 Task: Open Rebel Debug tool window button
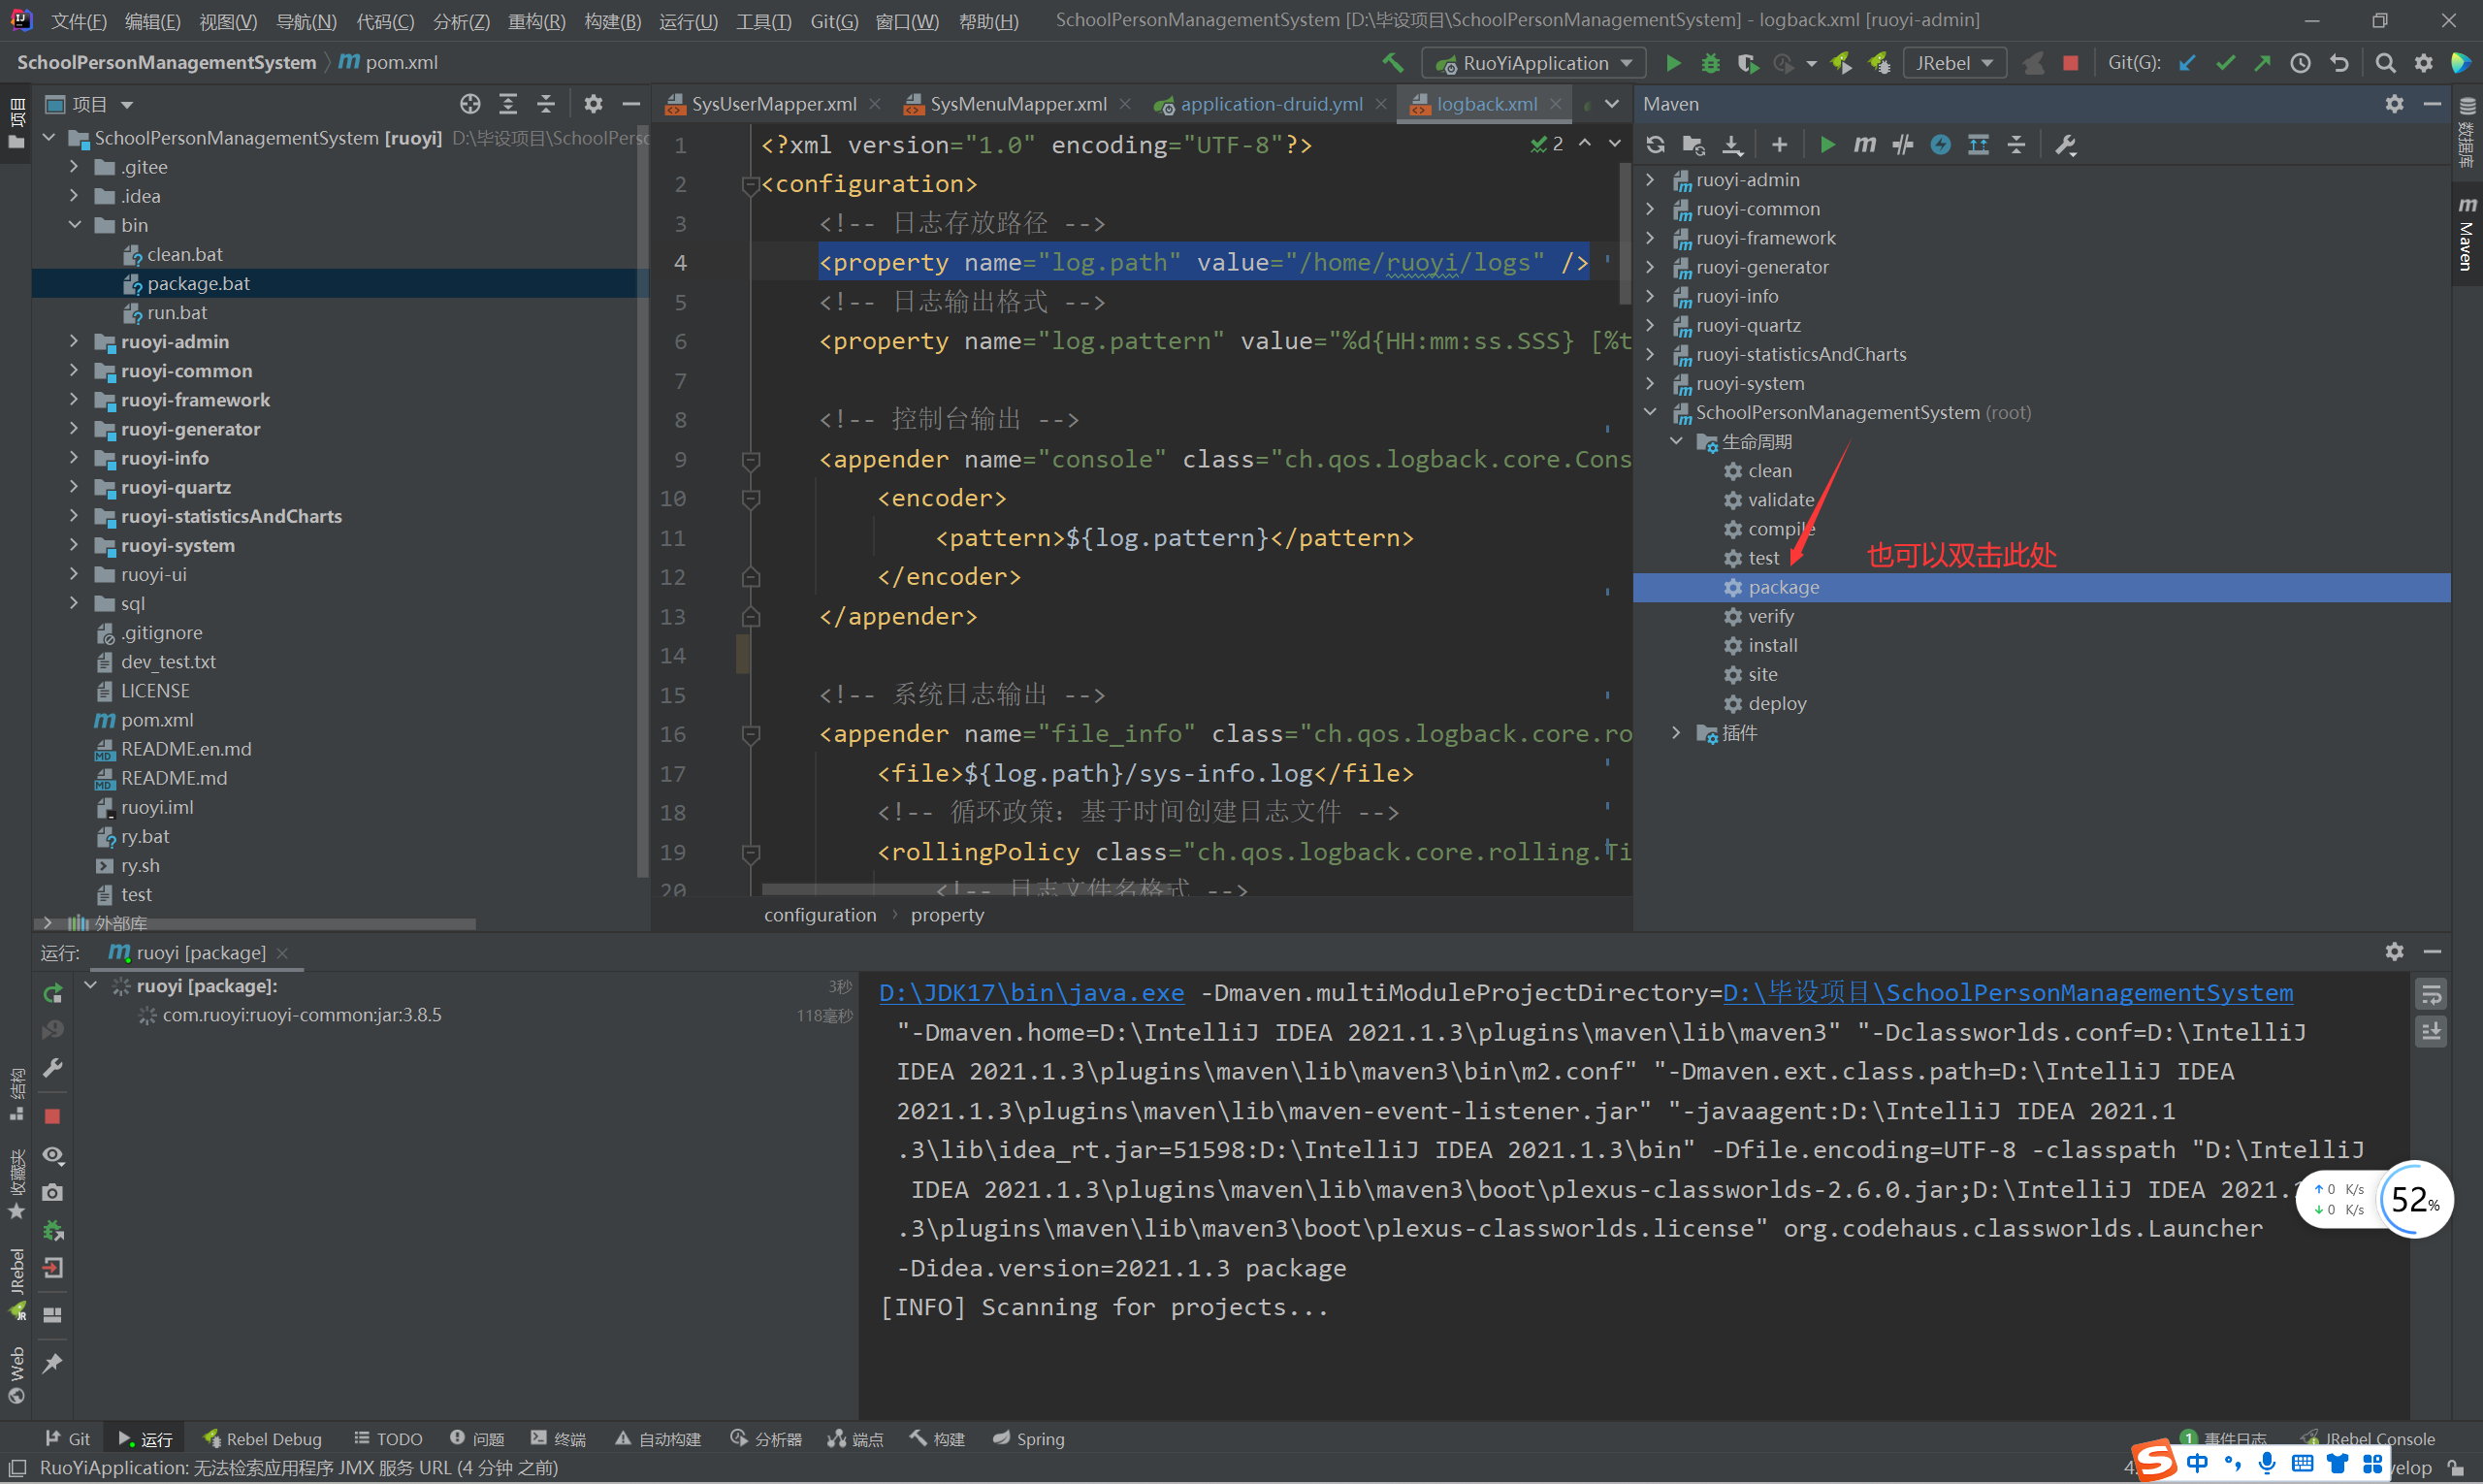coord(262,1438)
